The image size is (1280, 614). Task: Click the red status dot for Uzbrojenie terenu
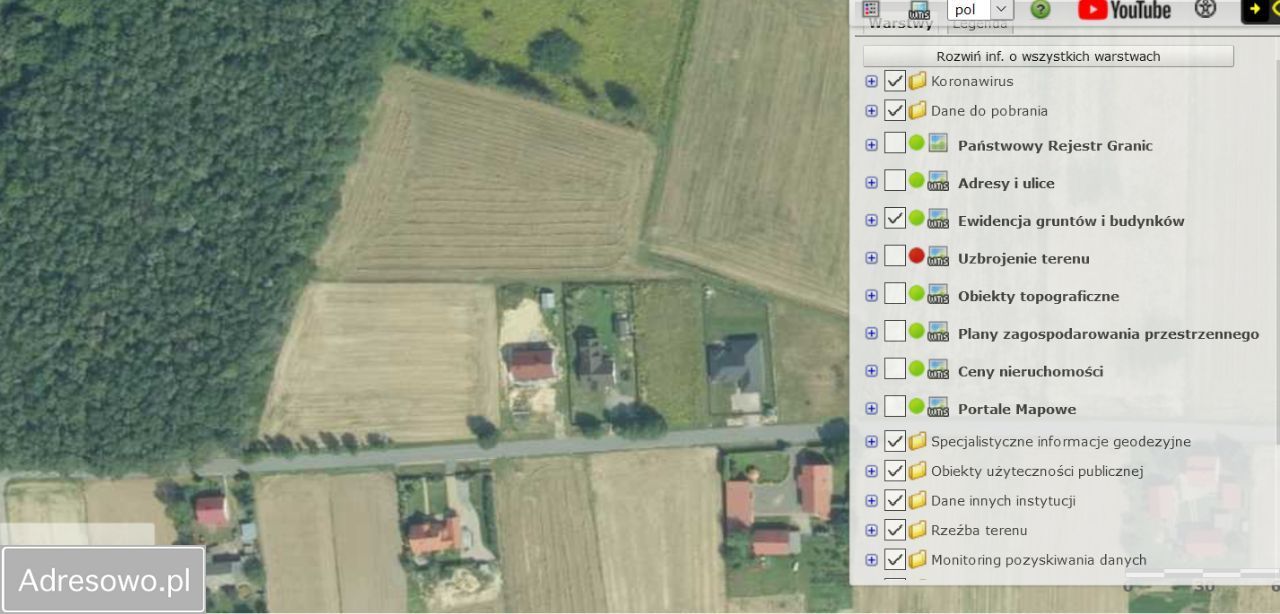[x=916, y=256]
